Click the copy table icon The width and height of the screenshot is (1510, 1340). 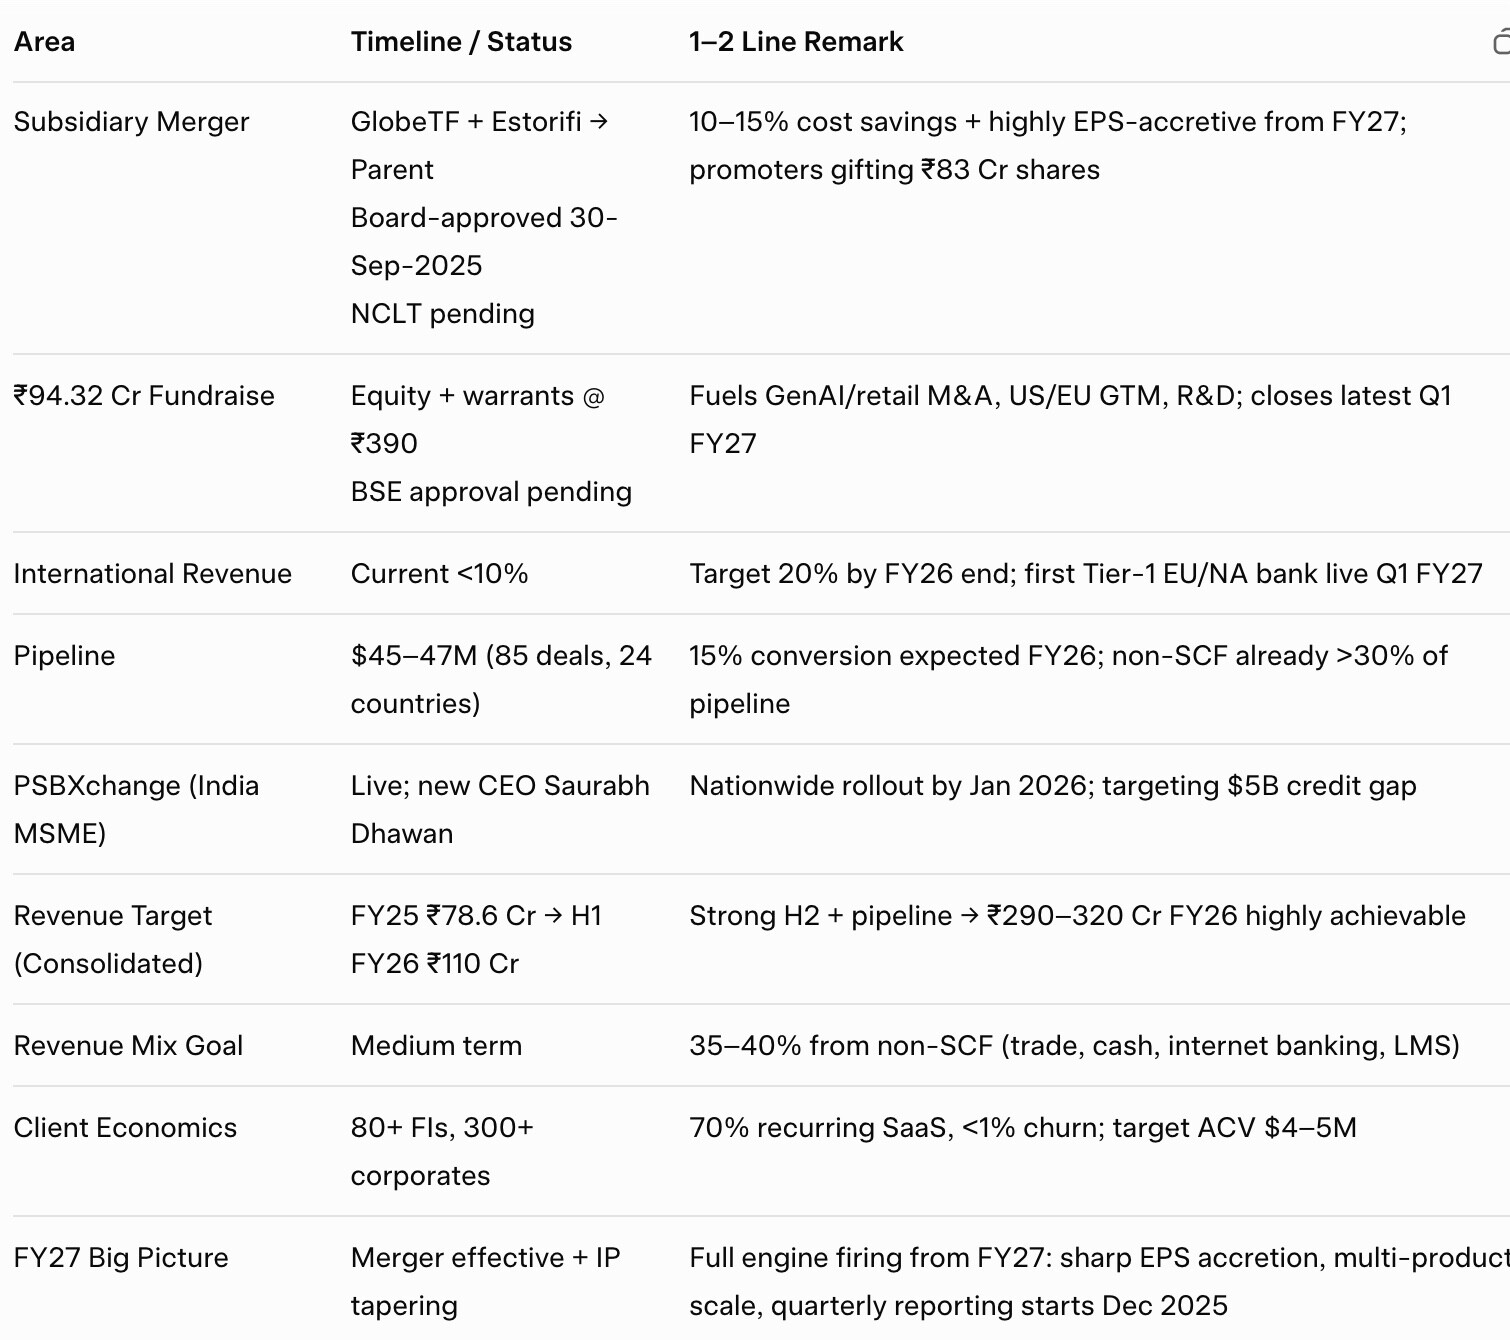pyautogui.click(x=1501, y=42)
